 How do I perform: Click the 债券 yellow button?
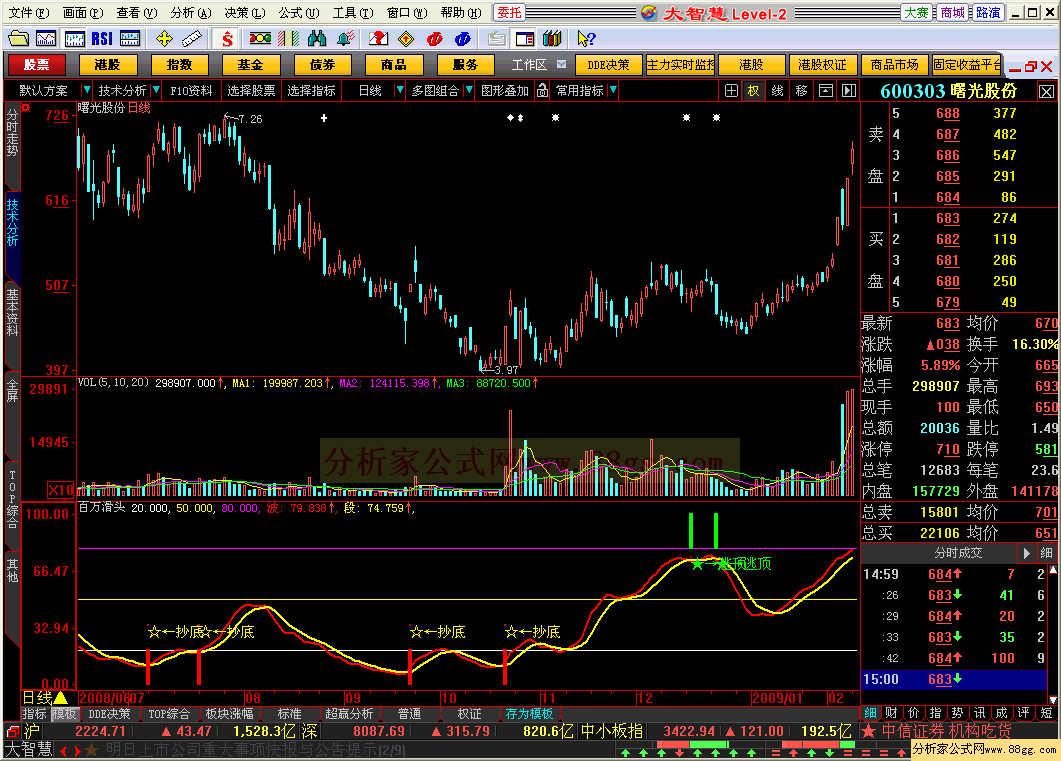[323, 65]
